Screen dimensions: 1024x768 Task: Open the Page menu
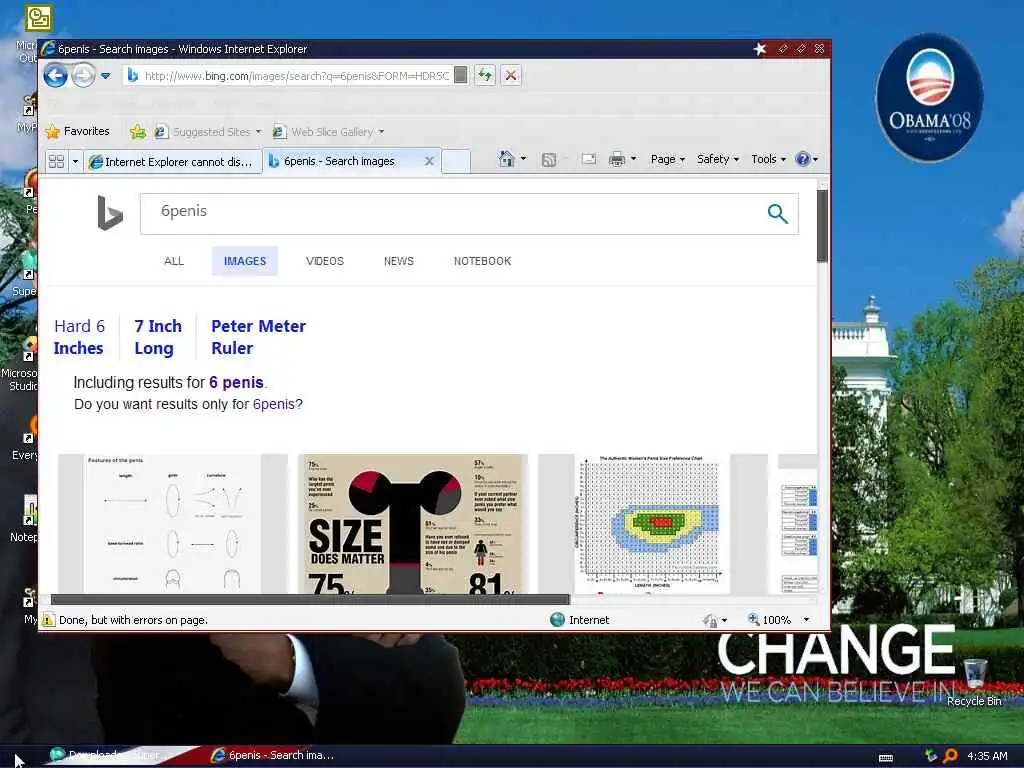[x=667, y=159]
